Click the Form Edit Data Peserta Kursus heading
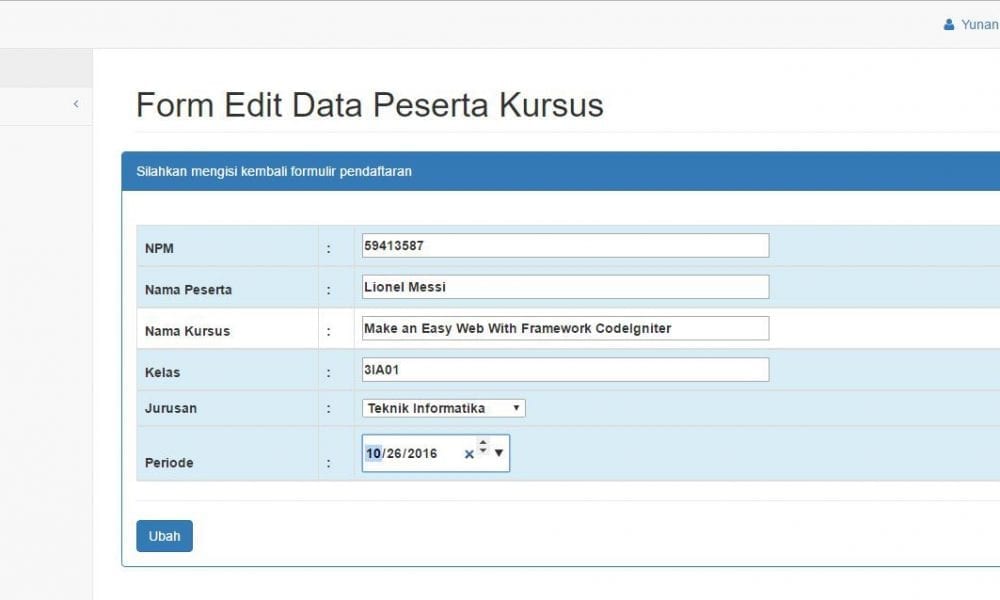This screenshot has width=1000, height=600. tap(369, 105)
